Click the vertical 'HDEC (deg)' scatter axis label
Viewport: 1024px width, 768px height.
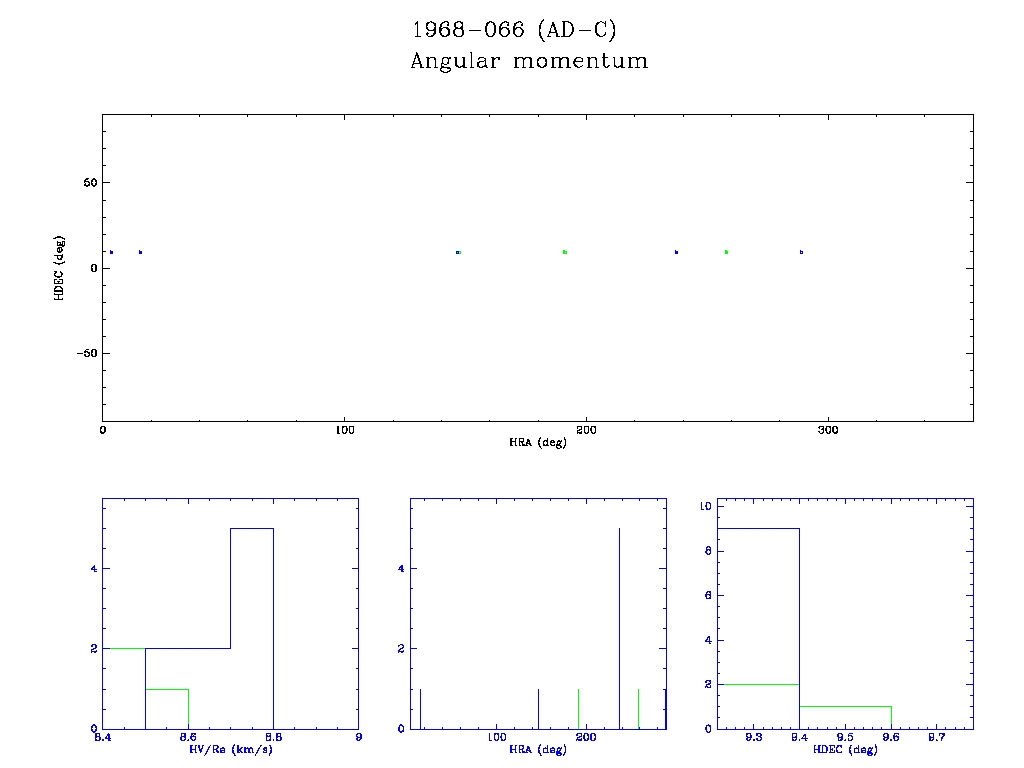coord(60,267)
